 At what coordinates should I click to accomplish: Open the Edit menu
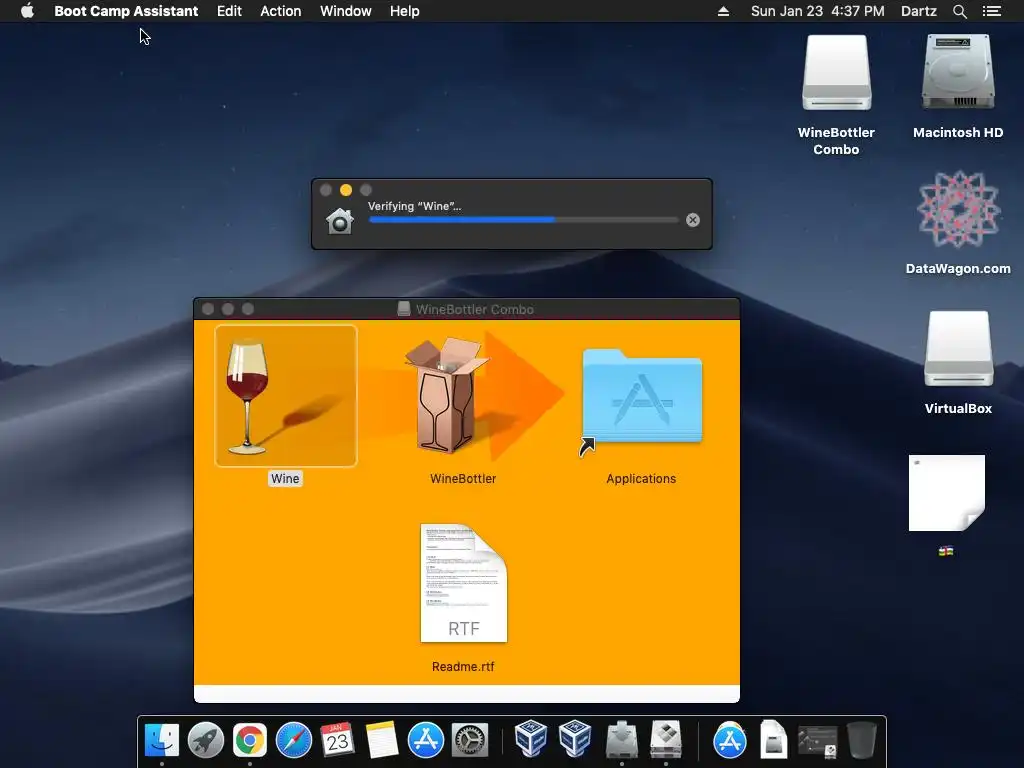pyautogui.click(x=229, y=11)
